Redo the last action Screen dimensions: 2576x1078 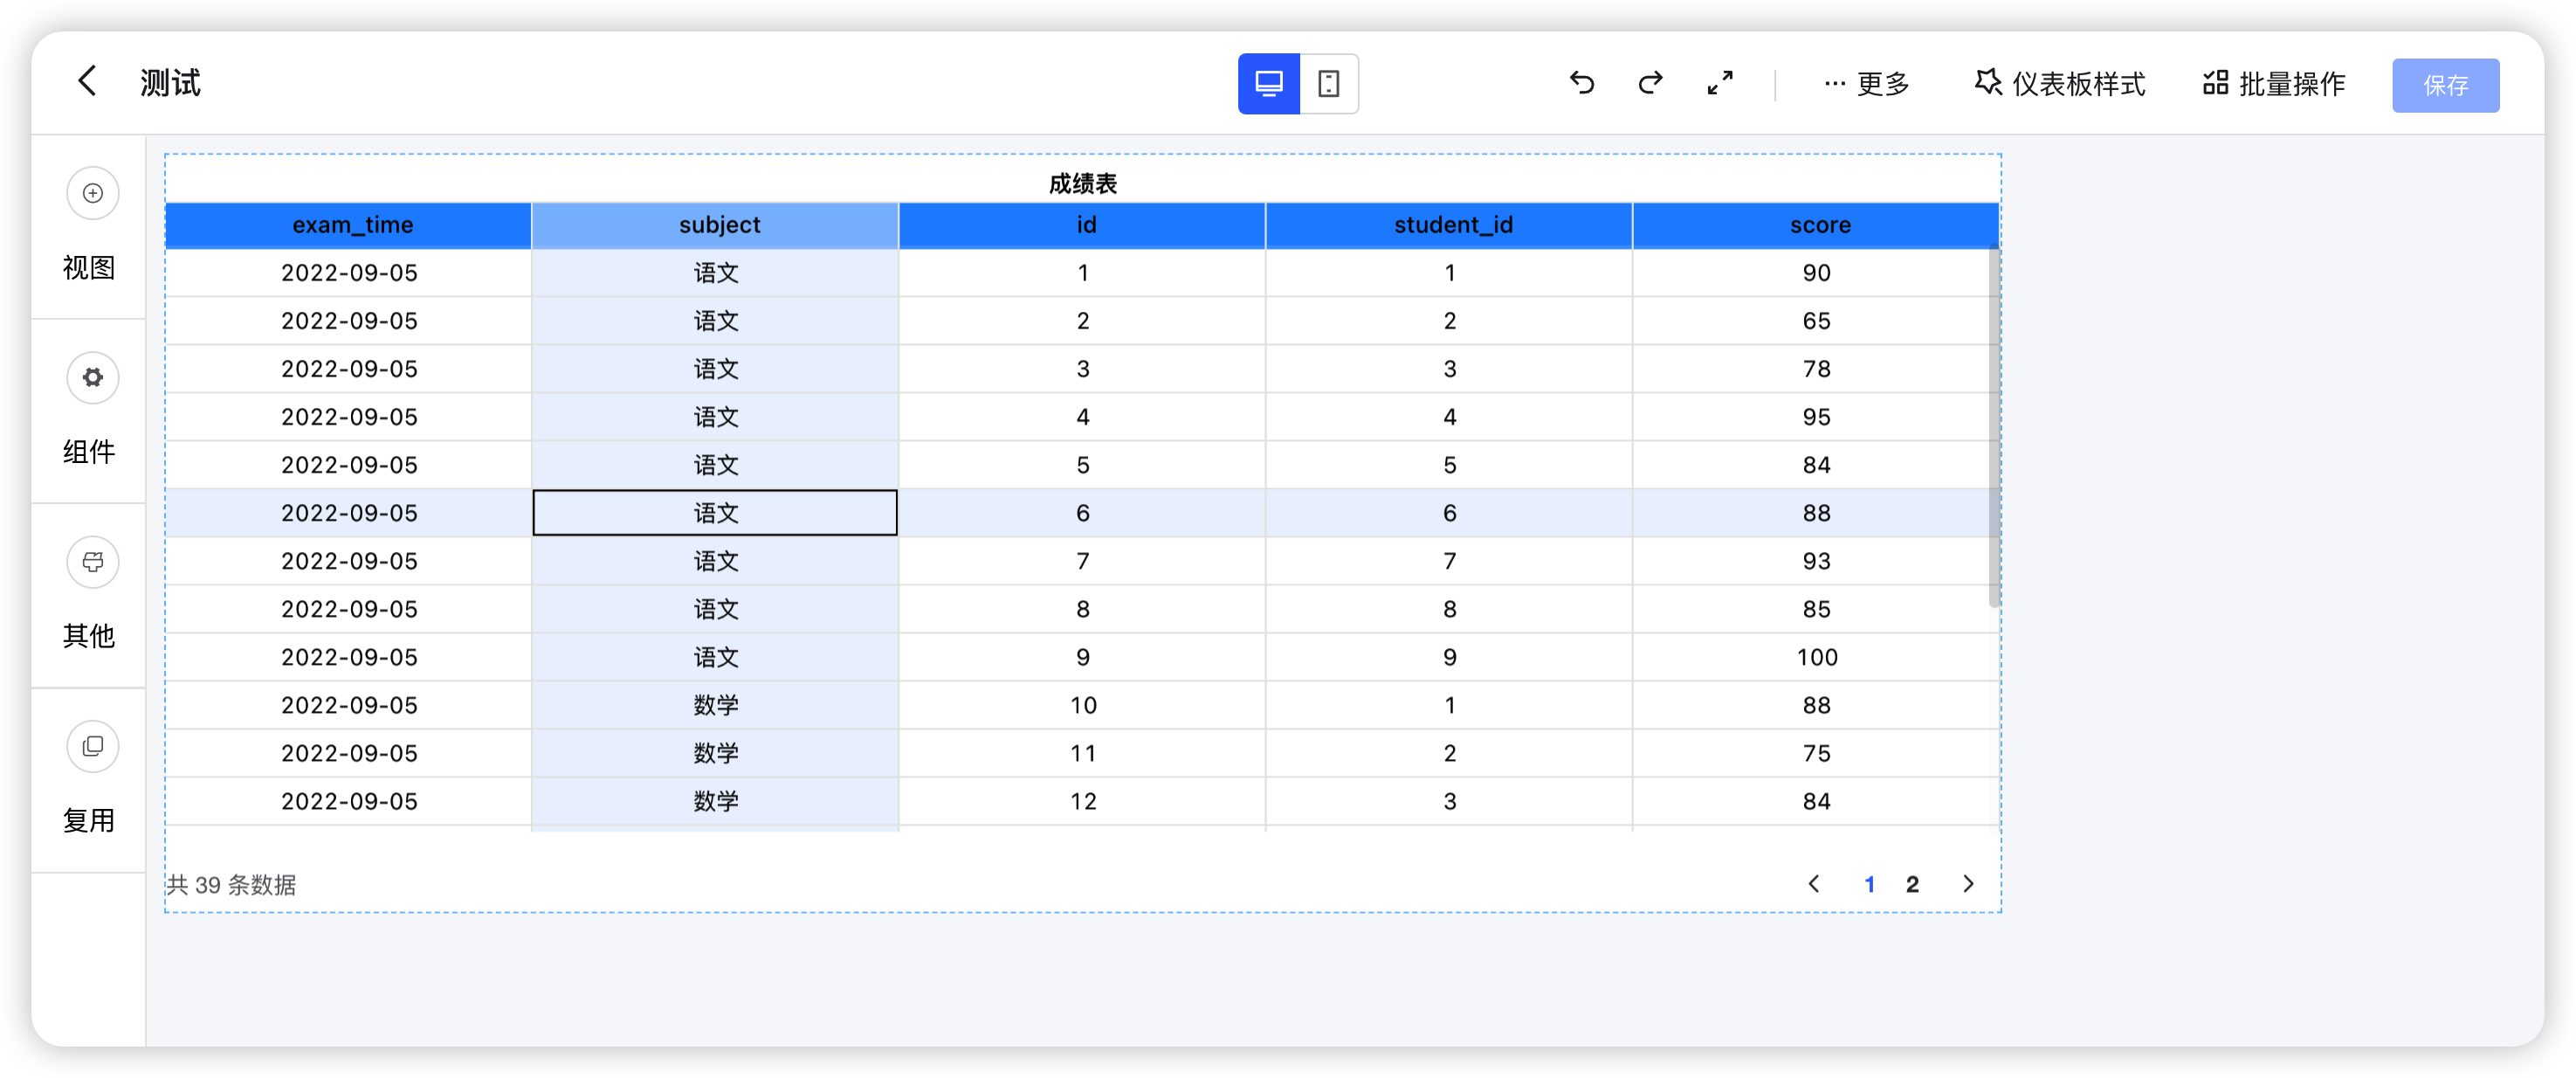(x=1650, y=83)
